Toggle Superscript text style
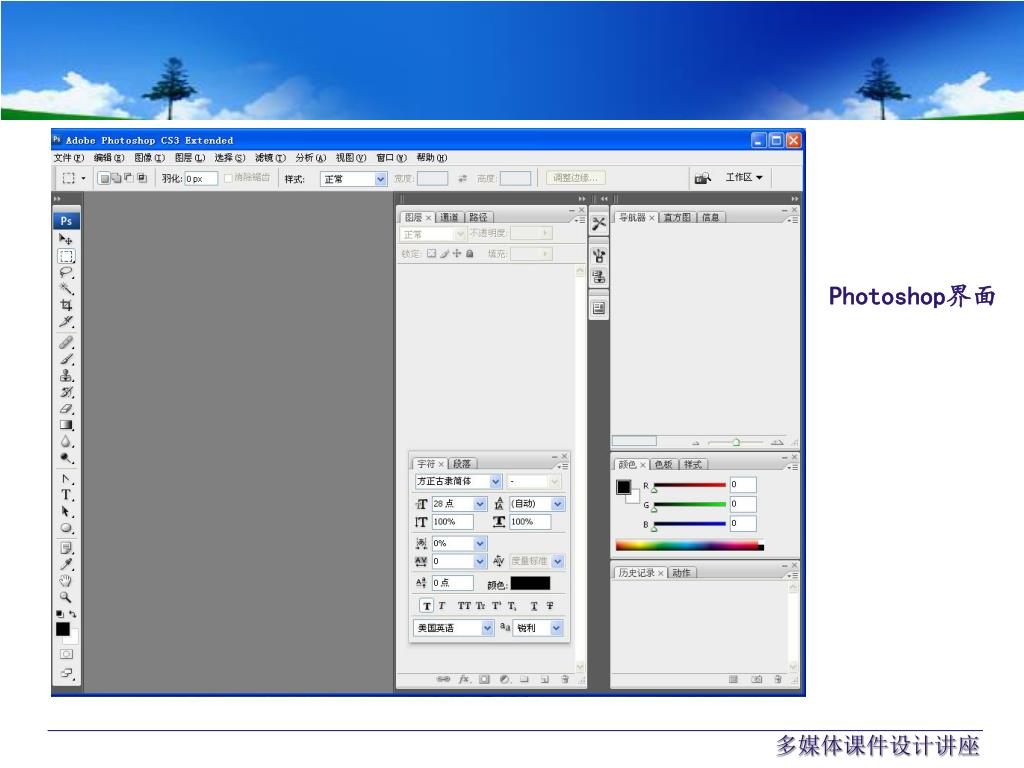This screenshot has height=768, width=1024. coord(496,606)
